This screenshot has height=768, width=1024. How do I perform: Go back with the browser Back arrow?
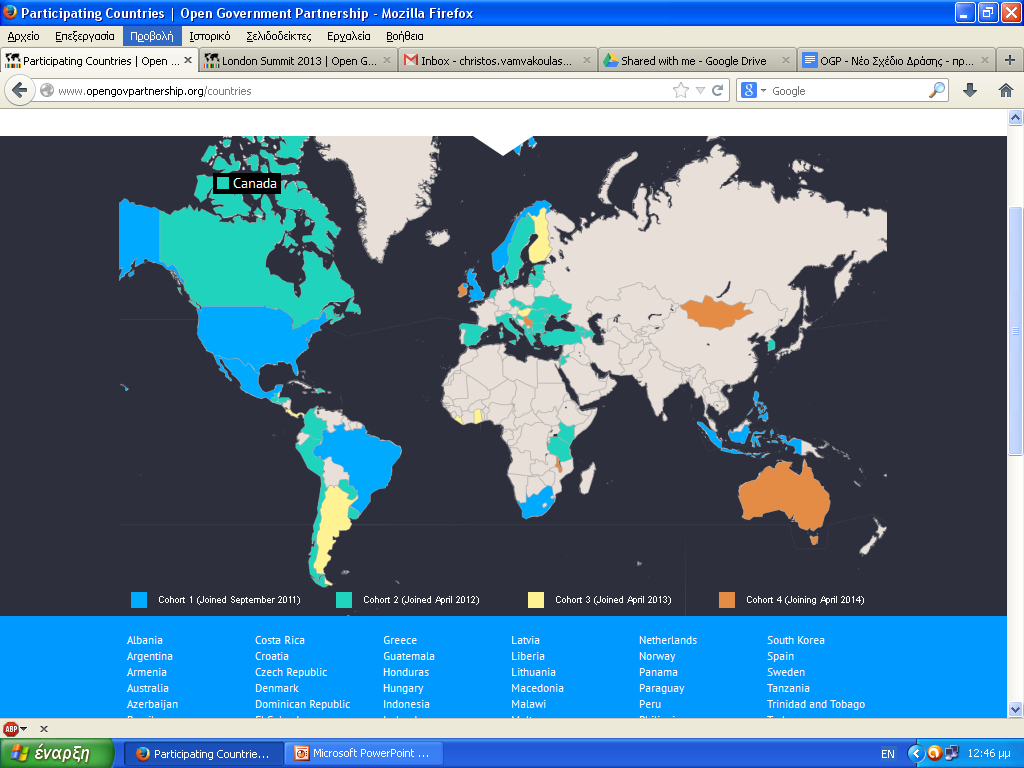[20, 90]
